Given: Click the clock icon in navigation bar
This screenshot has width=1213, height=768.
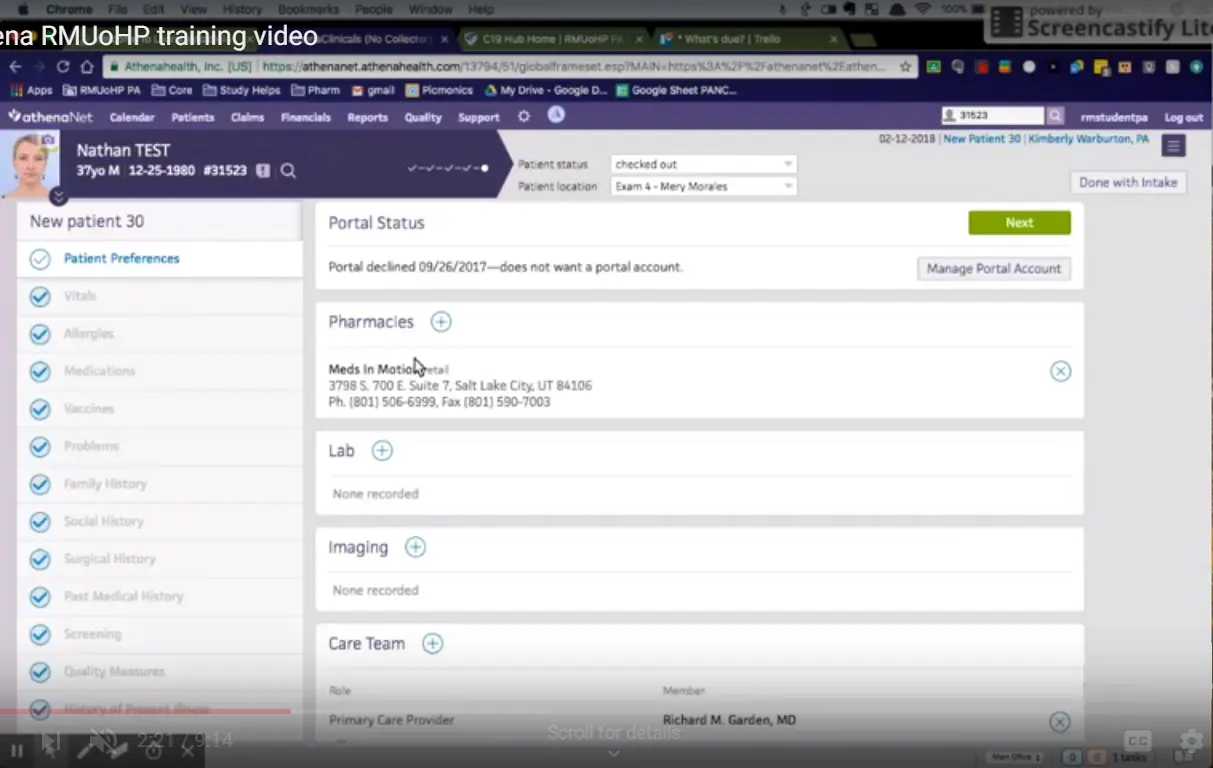Looking at the screenshot, I should [x=556, y=116].
